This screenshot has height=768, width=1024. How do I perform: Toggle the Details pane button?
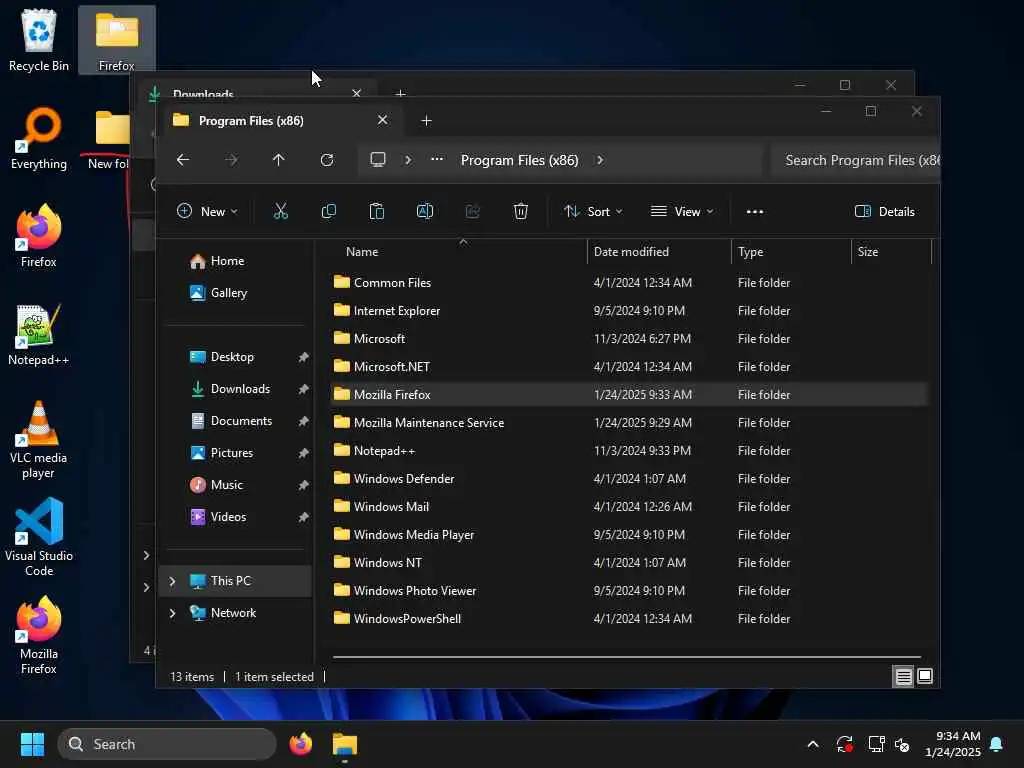pyautogui.click(x=885, y=212)
